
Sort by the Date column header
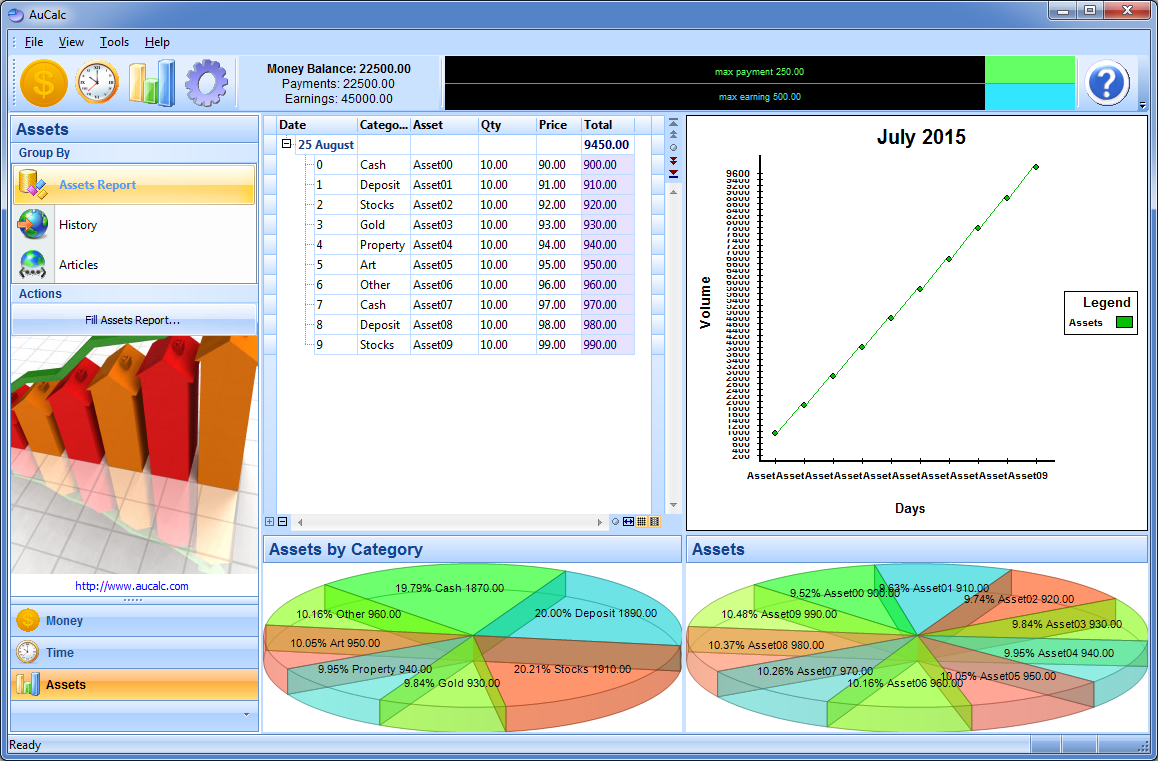pyautogui.click(x=317, y=125)
